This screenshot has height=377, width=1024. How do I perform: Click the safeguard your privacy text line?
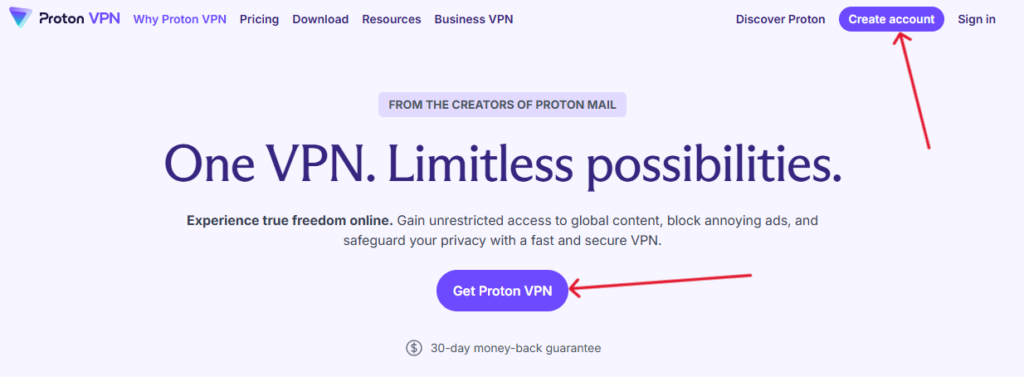(x=502, y=240)
